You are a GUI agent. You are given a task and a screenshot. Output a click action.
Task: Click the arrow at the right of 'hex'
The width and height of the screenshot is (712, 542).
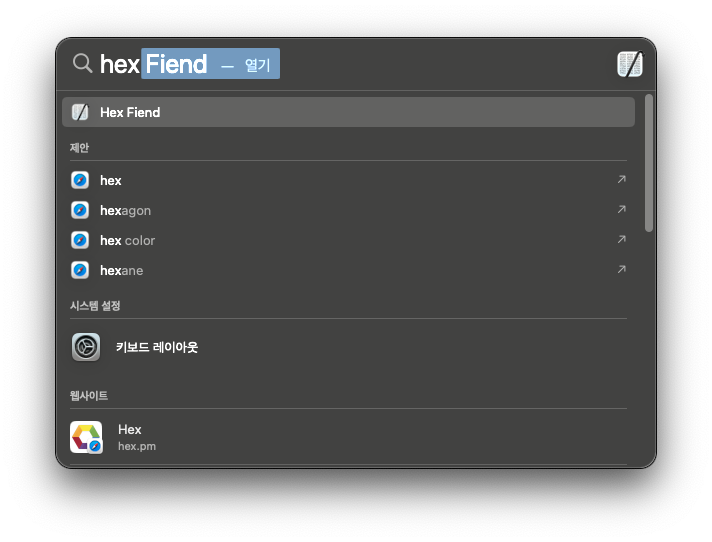621,180
